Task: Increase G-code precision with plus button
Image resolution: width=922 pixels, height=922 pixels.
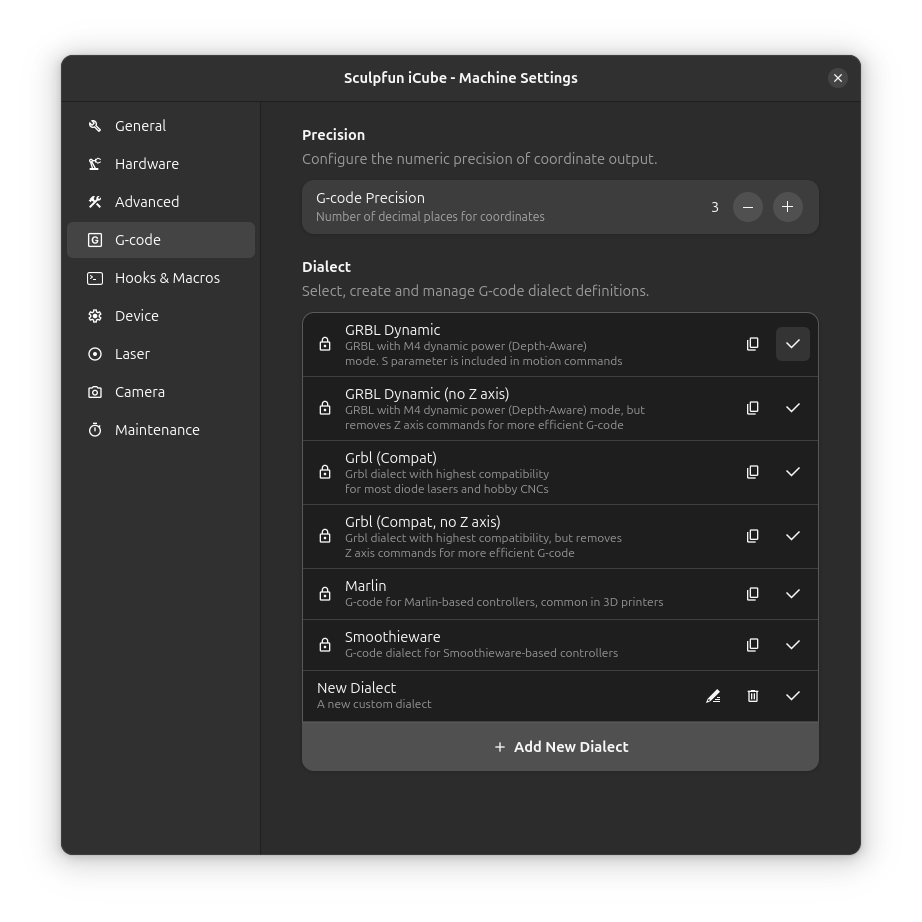Action: pos(787,207)
